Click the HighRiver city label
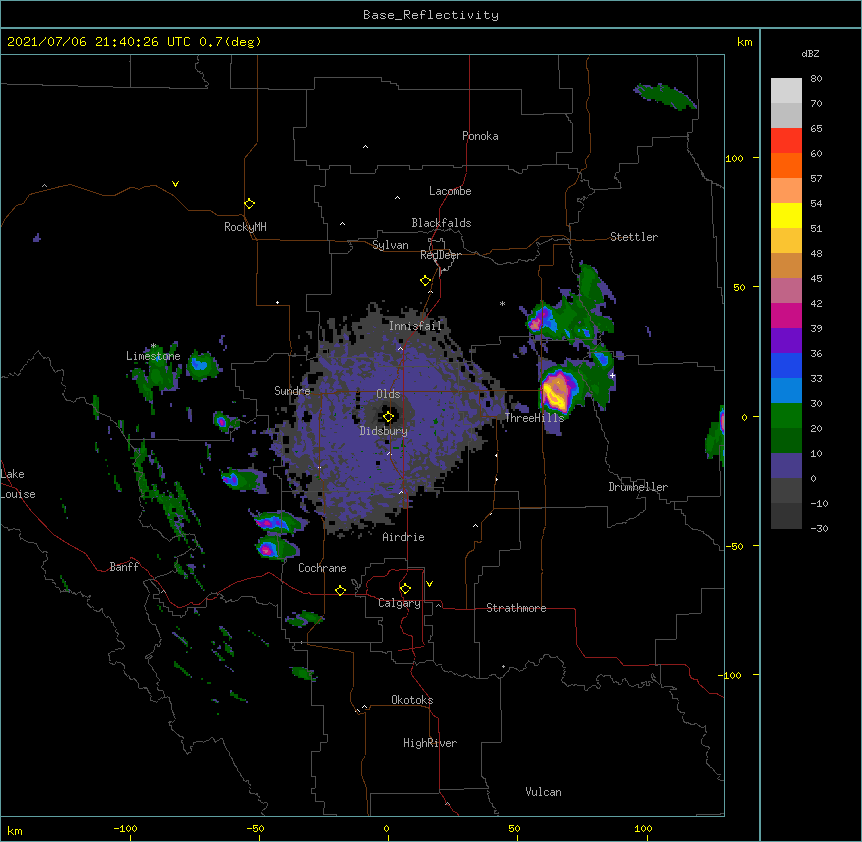Viewport: 862px width, 842px height. tap(430, 743)
